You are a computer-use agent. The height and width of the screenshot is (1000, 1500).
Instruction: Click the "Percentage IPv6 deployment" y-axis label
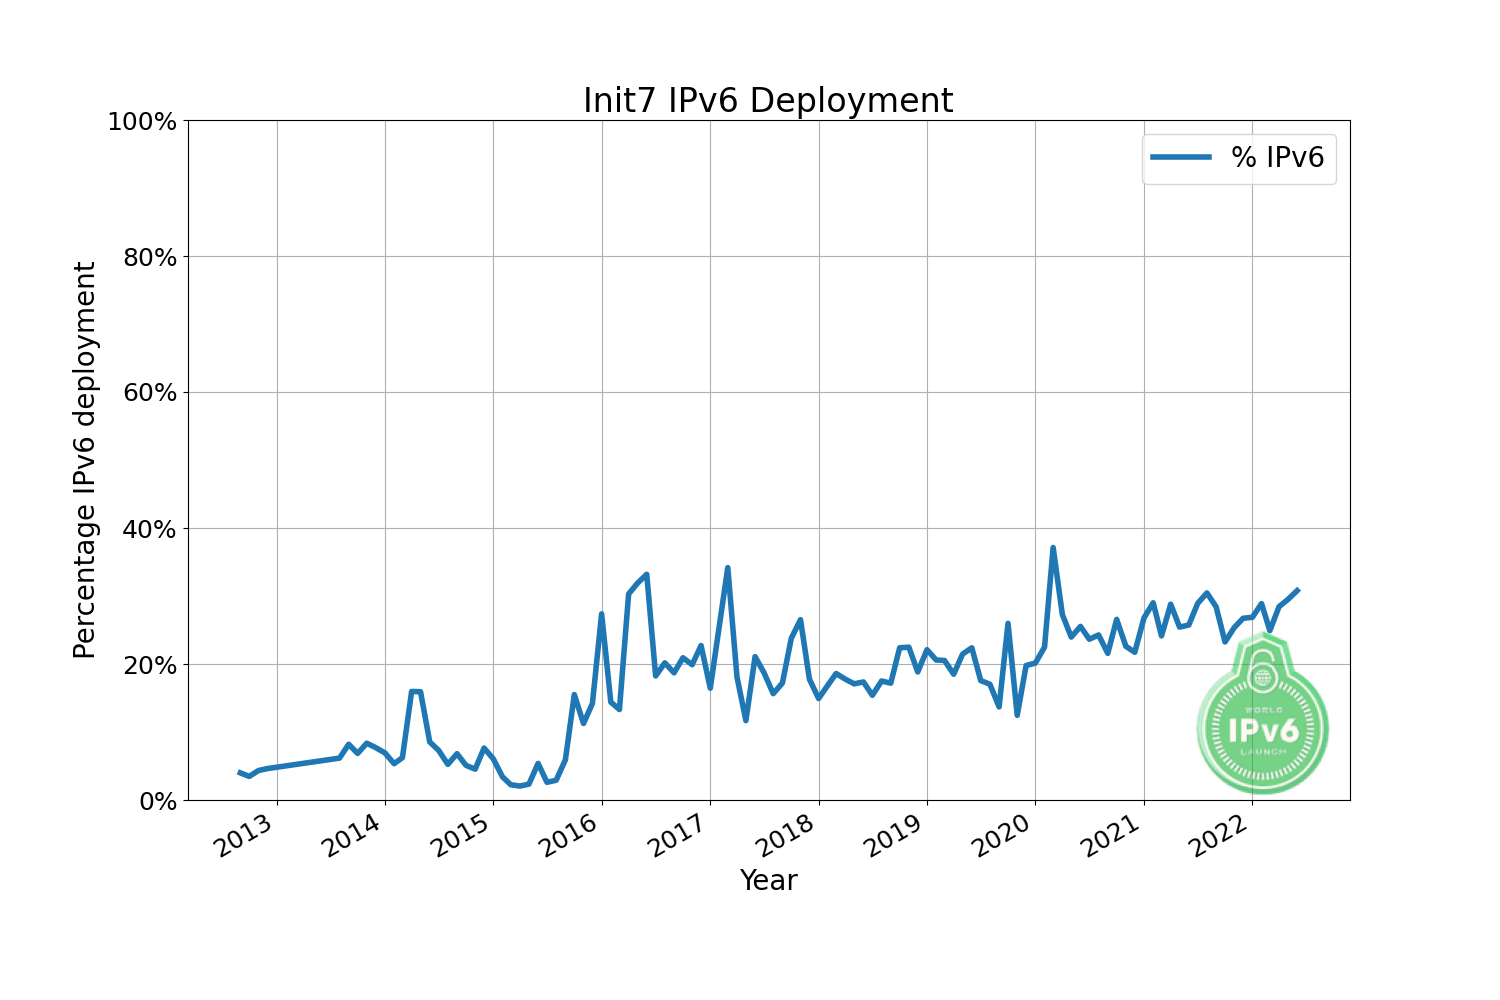click(85, 460)
